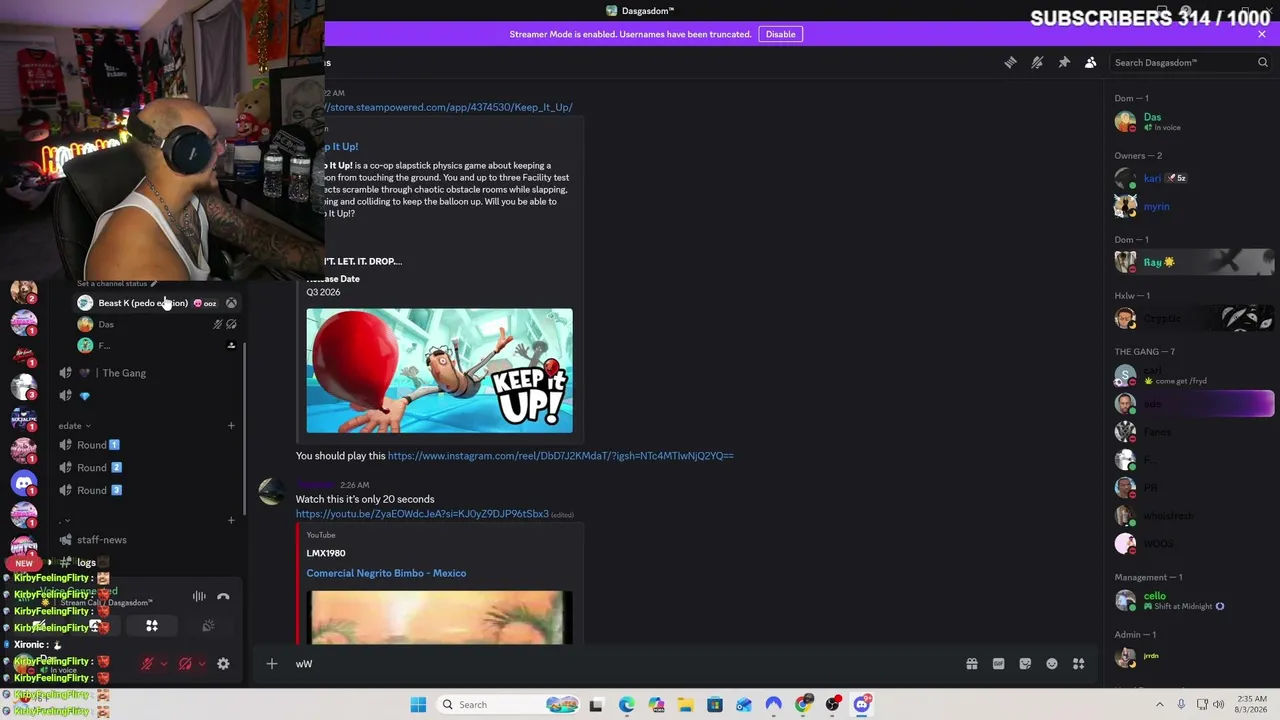Open the Apps launcher in message bar
Image resolution: width=1280 pixels, height=720 pixels.
[1079, 663]
